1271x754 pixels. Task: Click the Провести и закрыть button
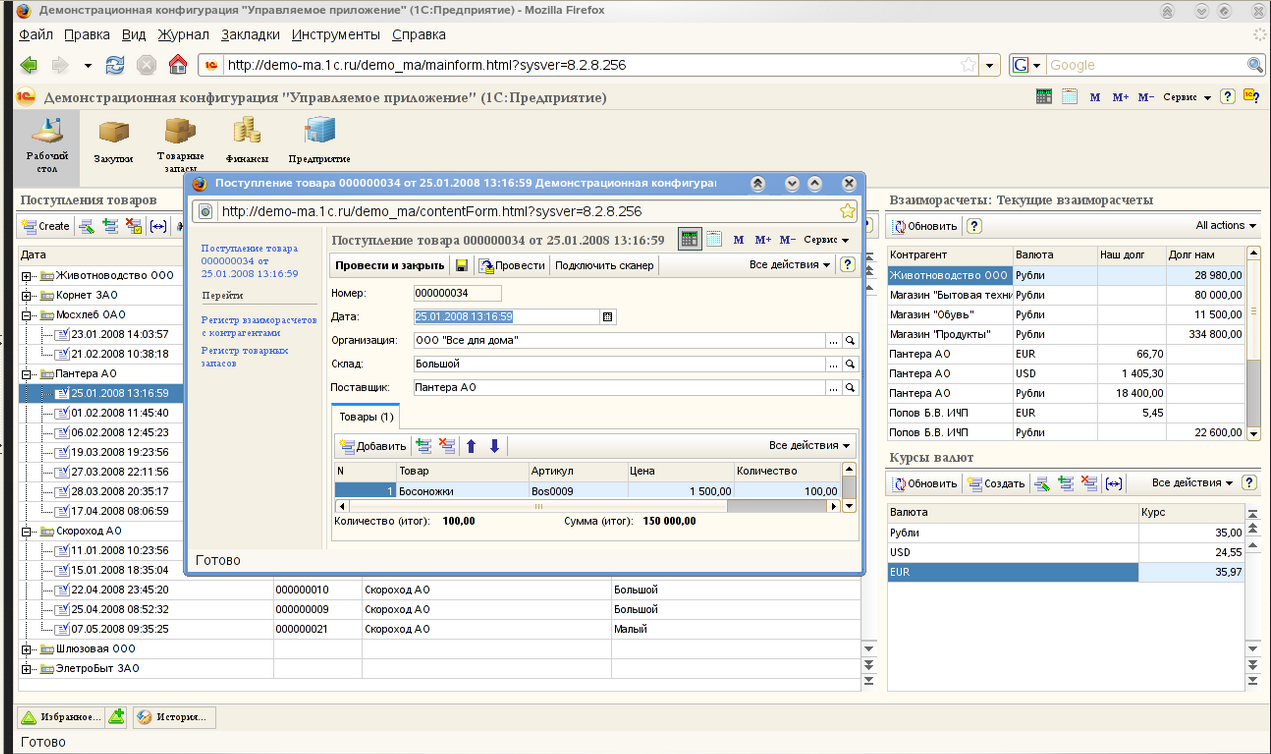click(390, 265)
